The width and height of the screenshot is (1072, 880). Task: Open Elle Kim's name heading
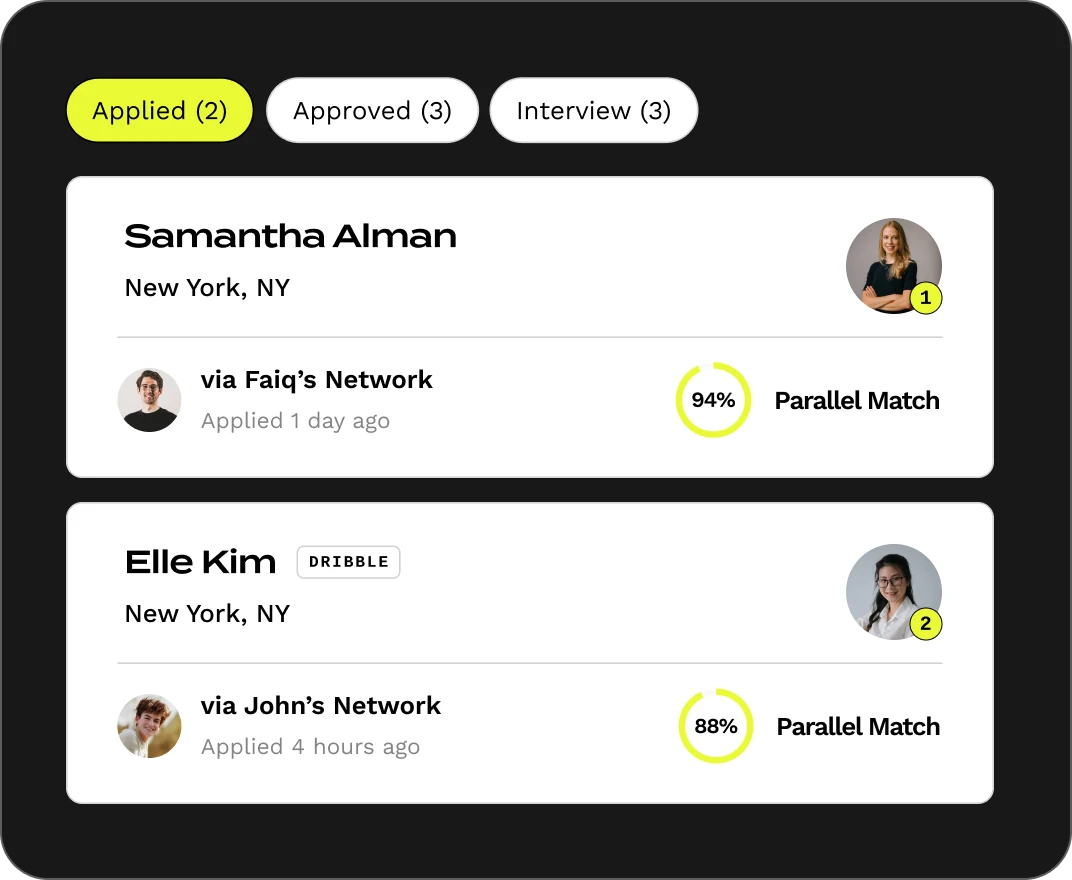[x=200, y=562]
